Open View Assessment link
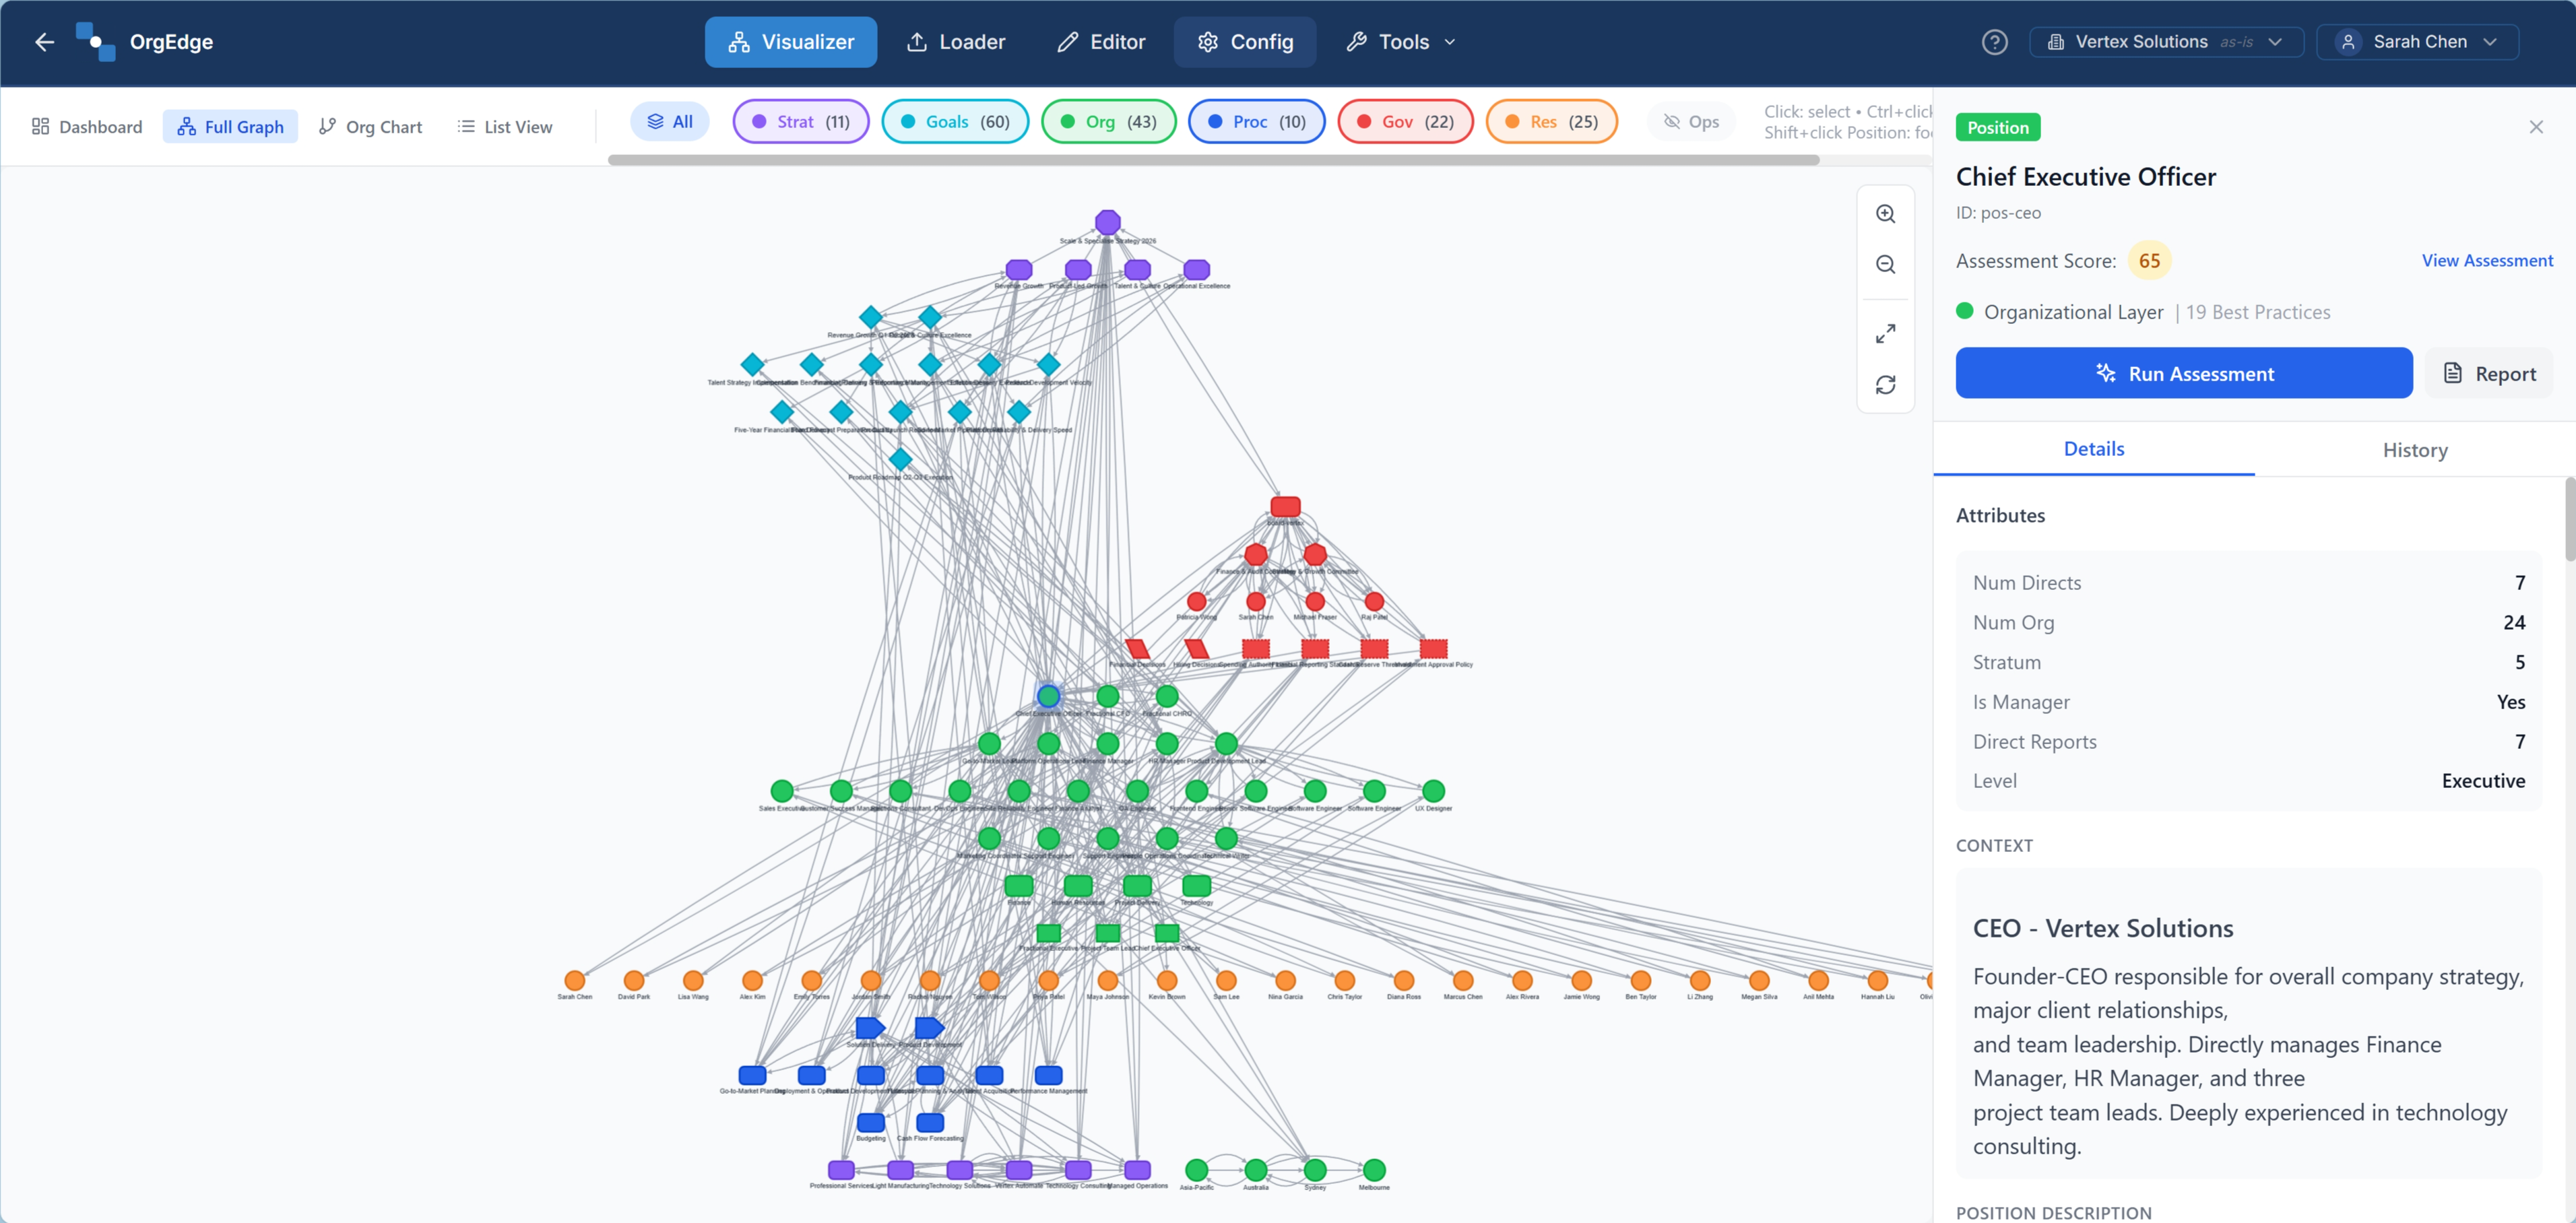This screenshot has height=1223, width=2576. (x=2488, y=260)
